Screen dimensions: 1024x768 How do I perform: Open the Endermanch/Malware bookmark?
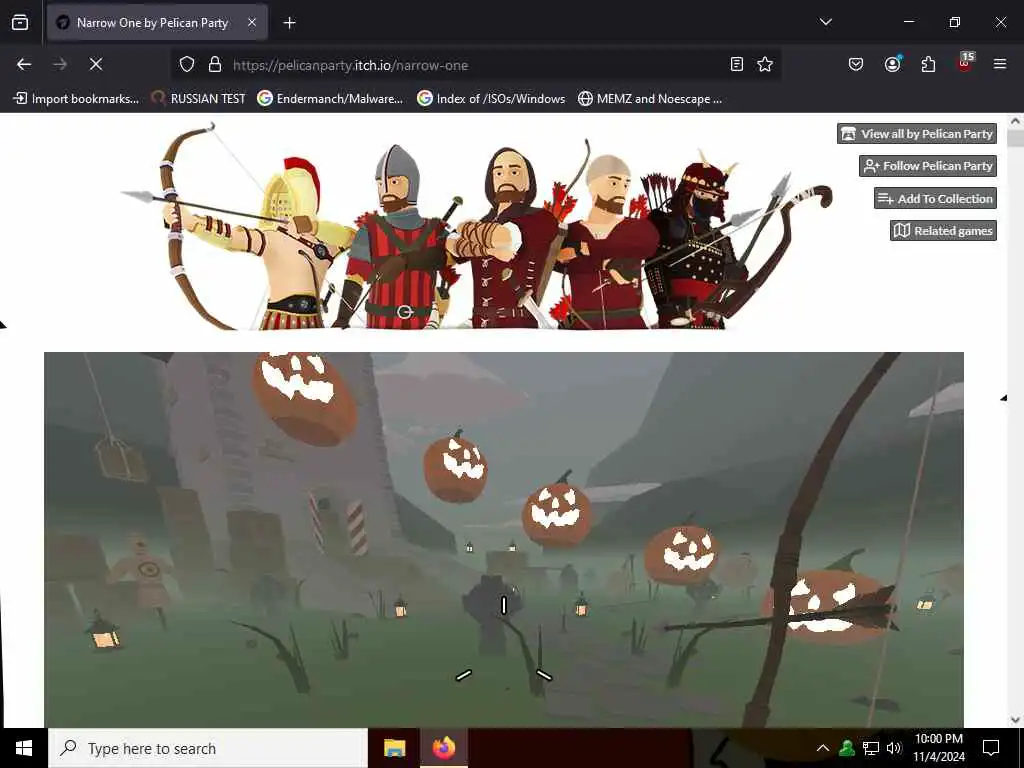pos(330,99)
